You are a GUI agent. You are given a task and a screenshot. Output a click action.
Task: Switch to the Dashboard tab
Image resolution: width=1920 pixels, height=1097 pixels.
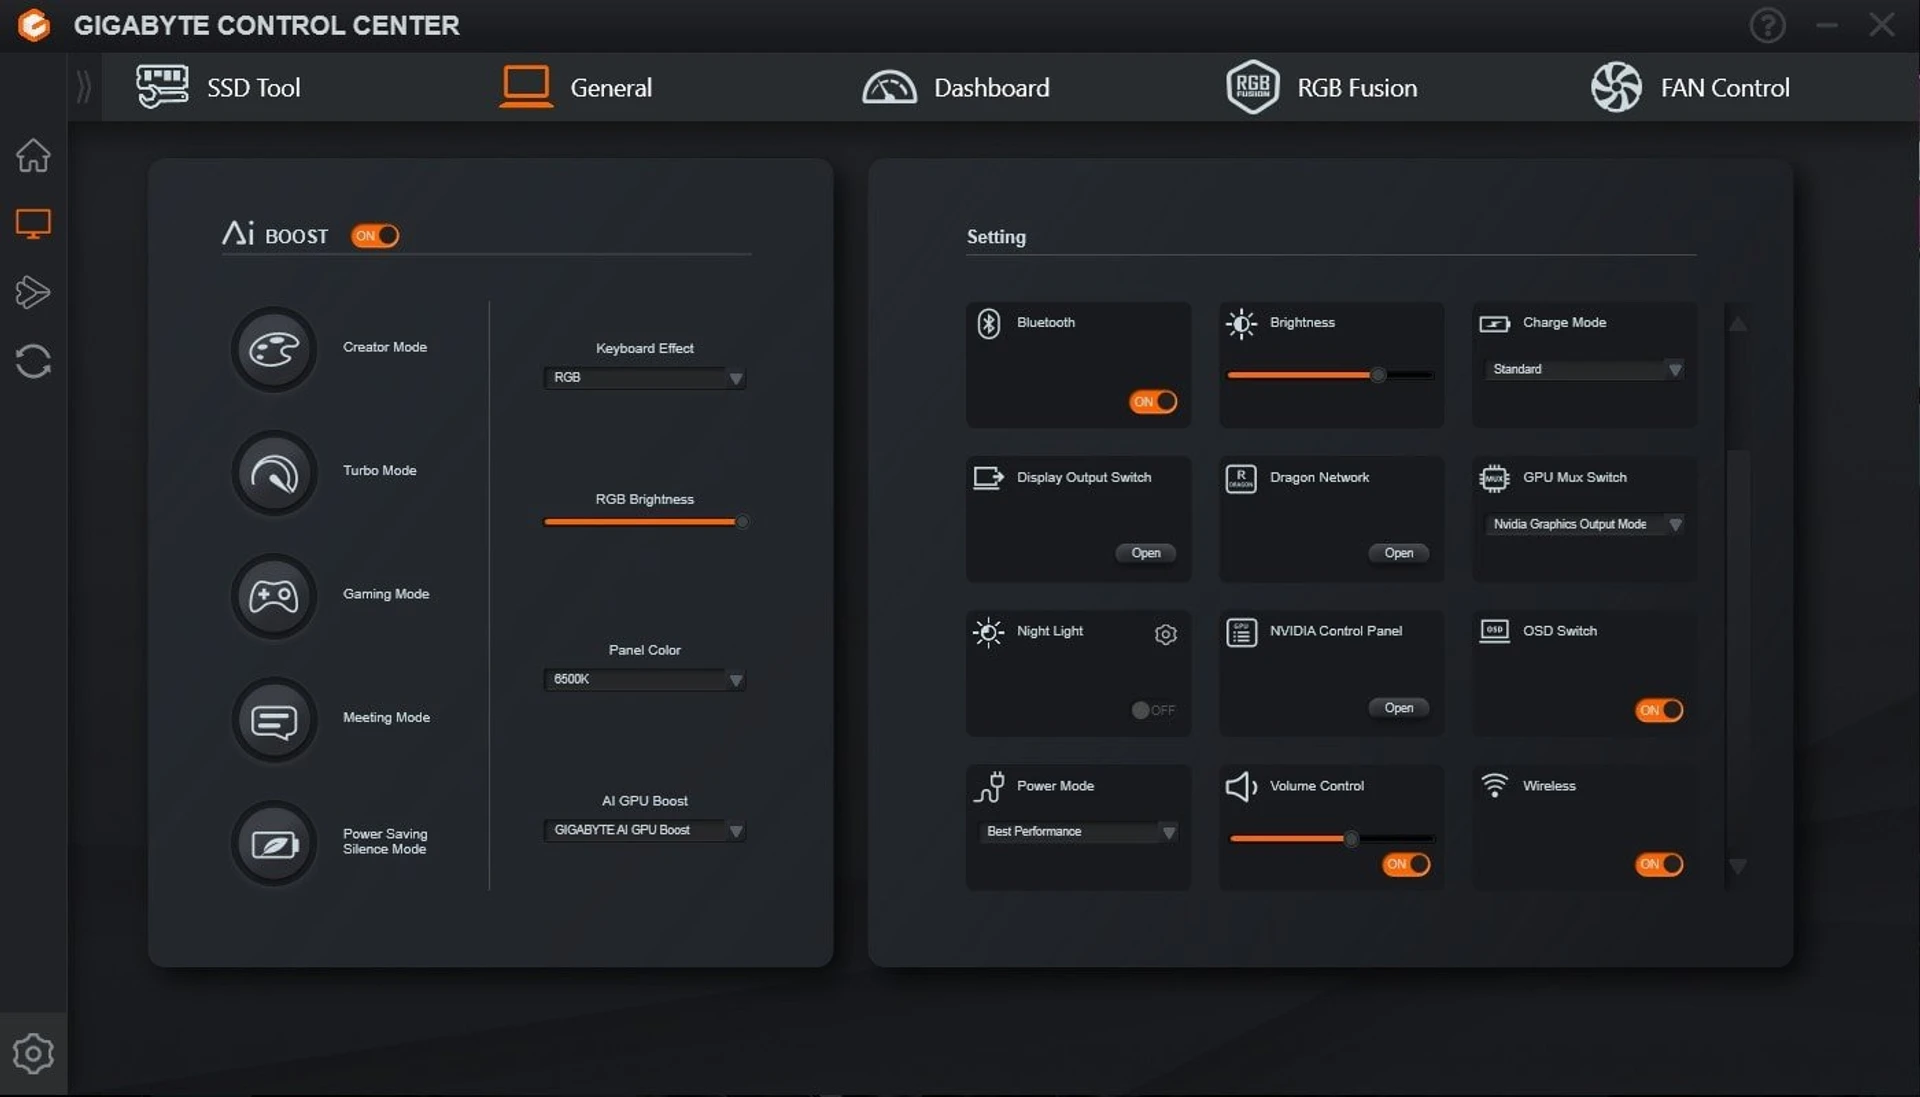point(956,87)
